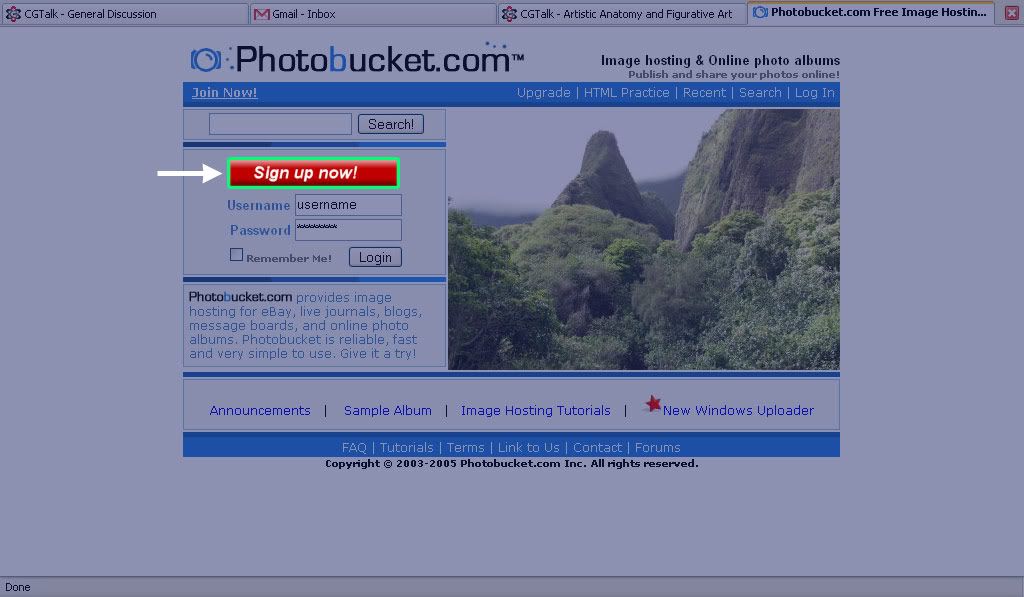Open Search from the top navigation bar

tap(760, 93)
